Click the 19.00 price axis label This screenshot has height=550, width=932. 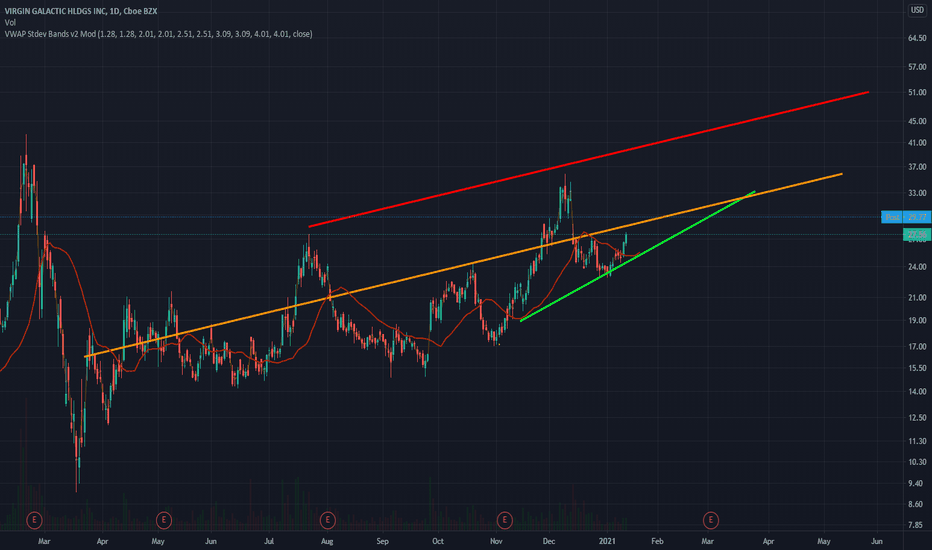(x=917, y=320)
